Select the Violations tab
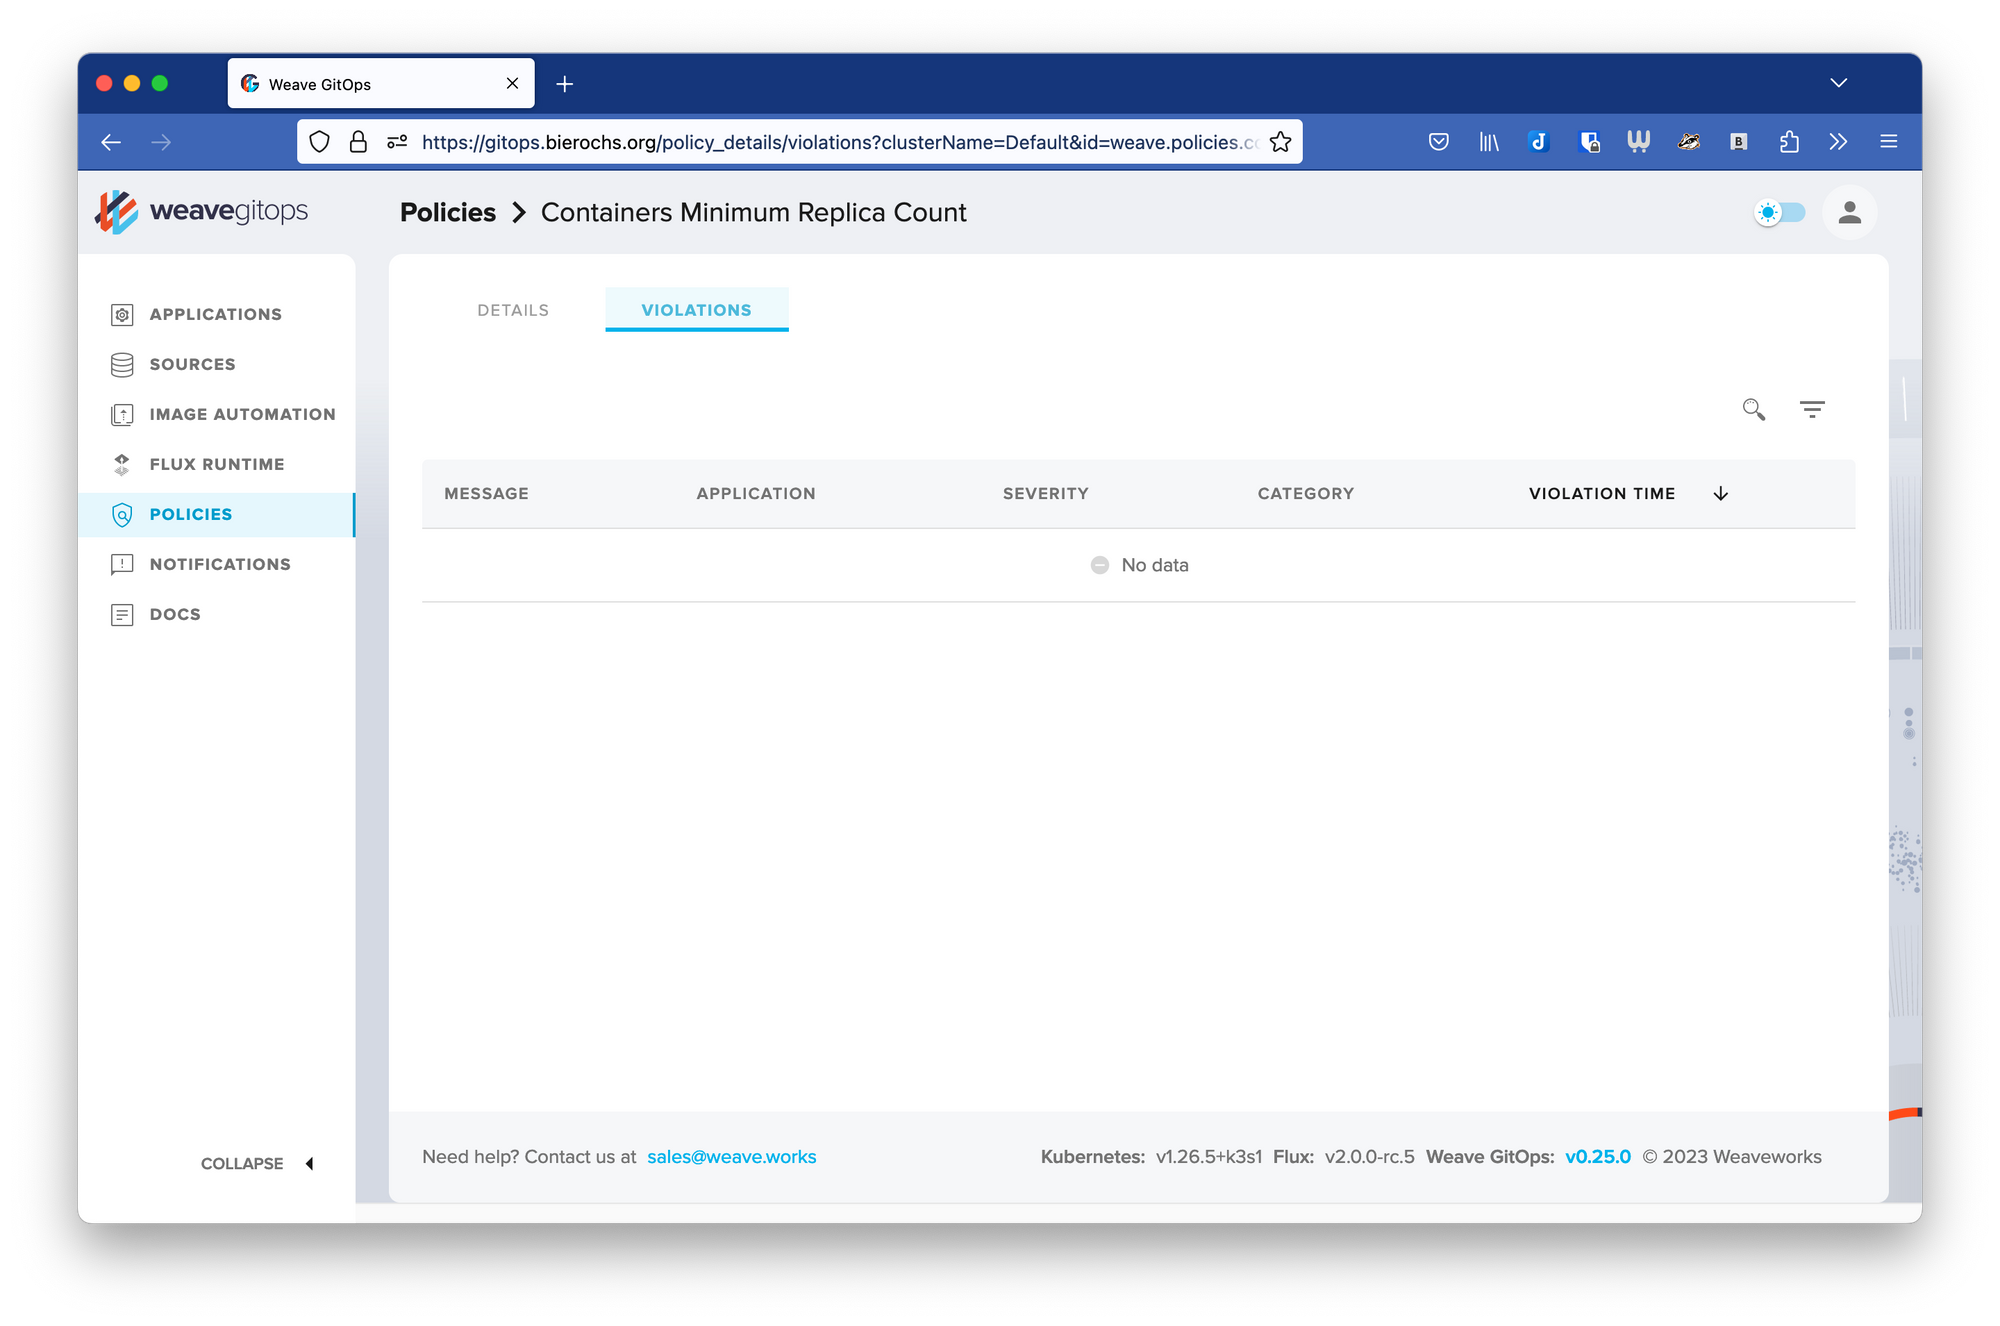 pos(696,310)
